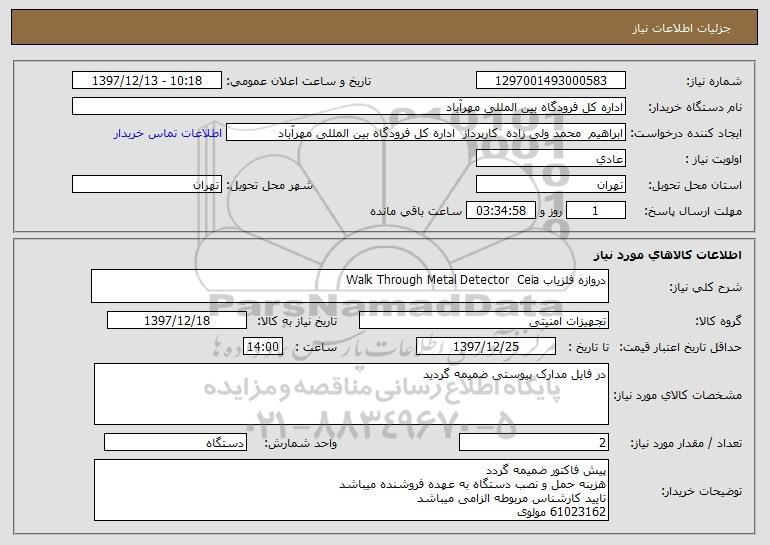Click the time field showing 14:00

pyautogui.click(x=264, y=347)
